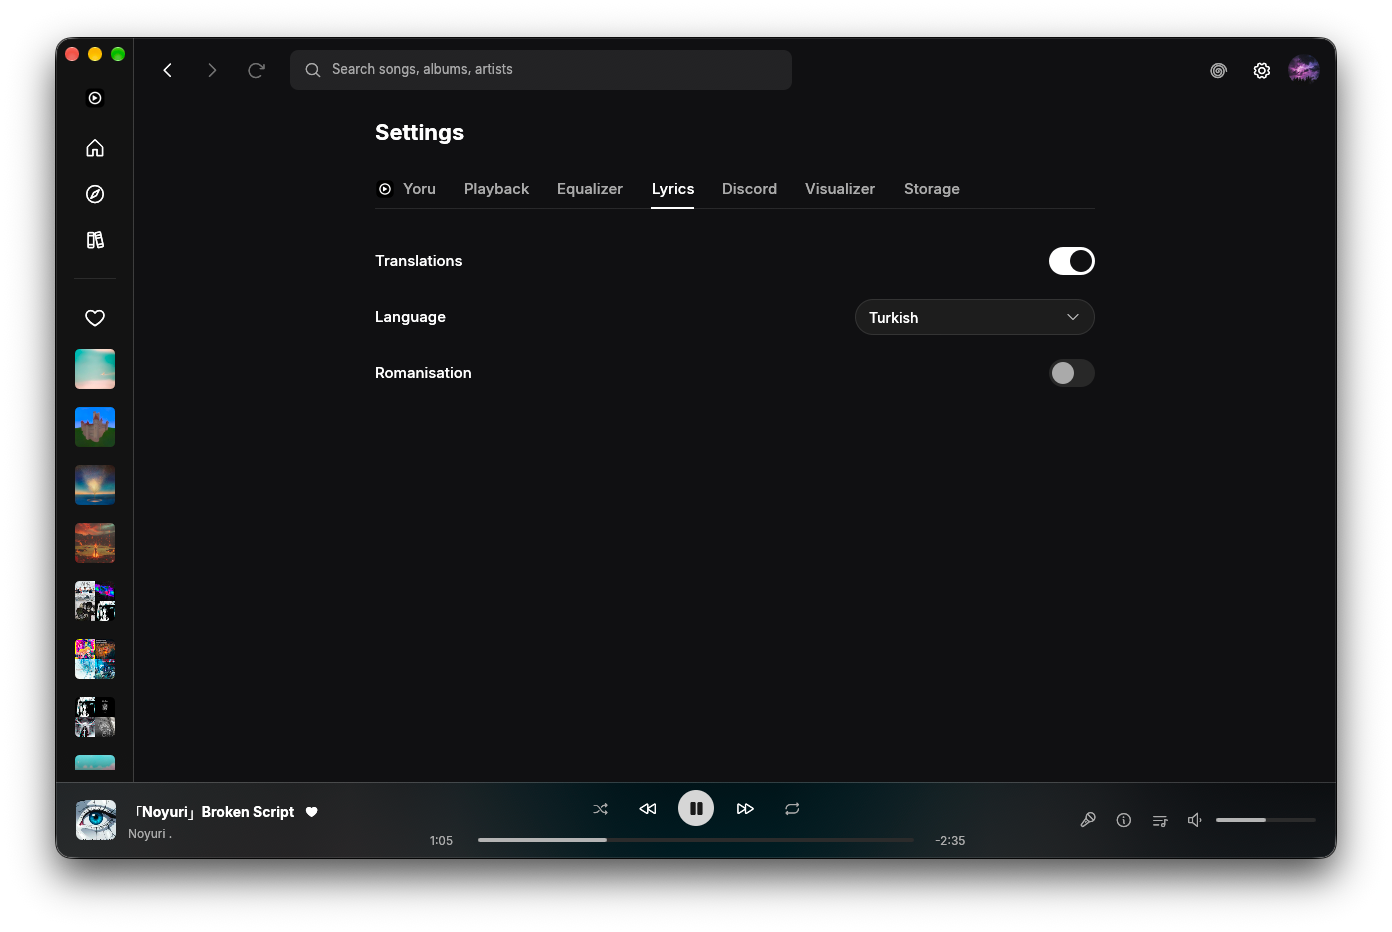The height and width of the screenshot is (932, 1392).
Task: Go forward with the right arrow
Action: click(x=212, y=70)
